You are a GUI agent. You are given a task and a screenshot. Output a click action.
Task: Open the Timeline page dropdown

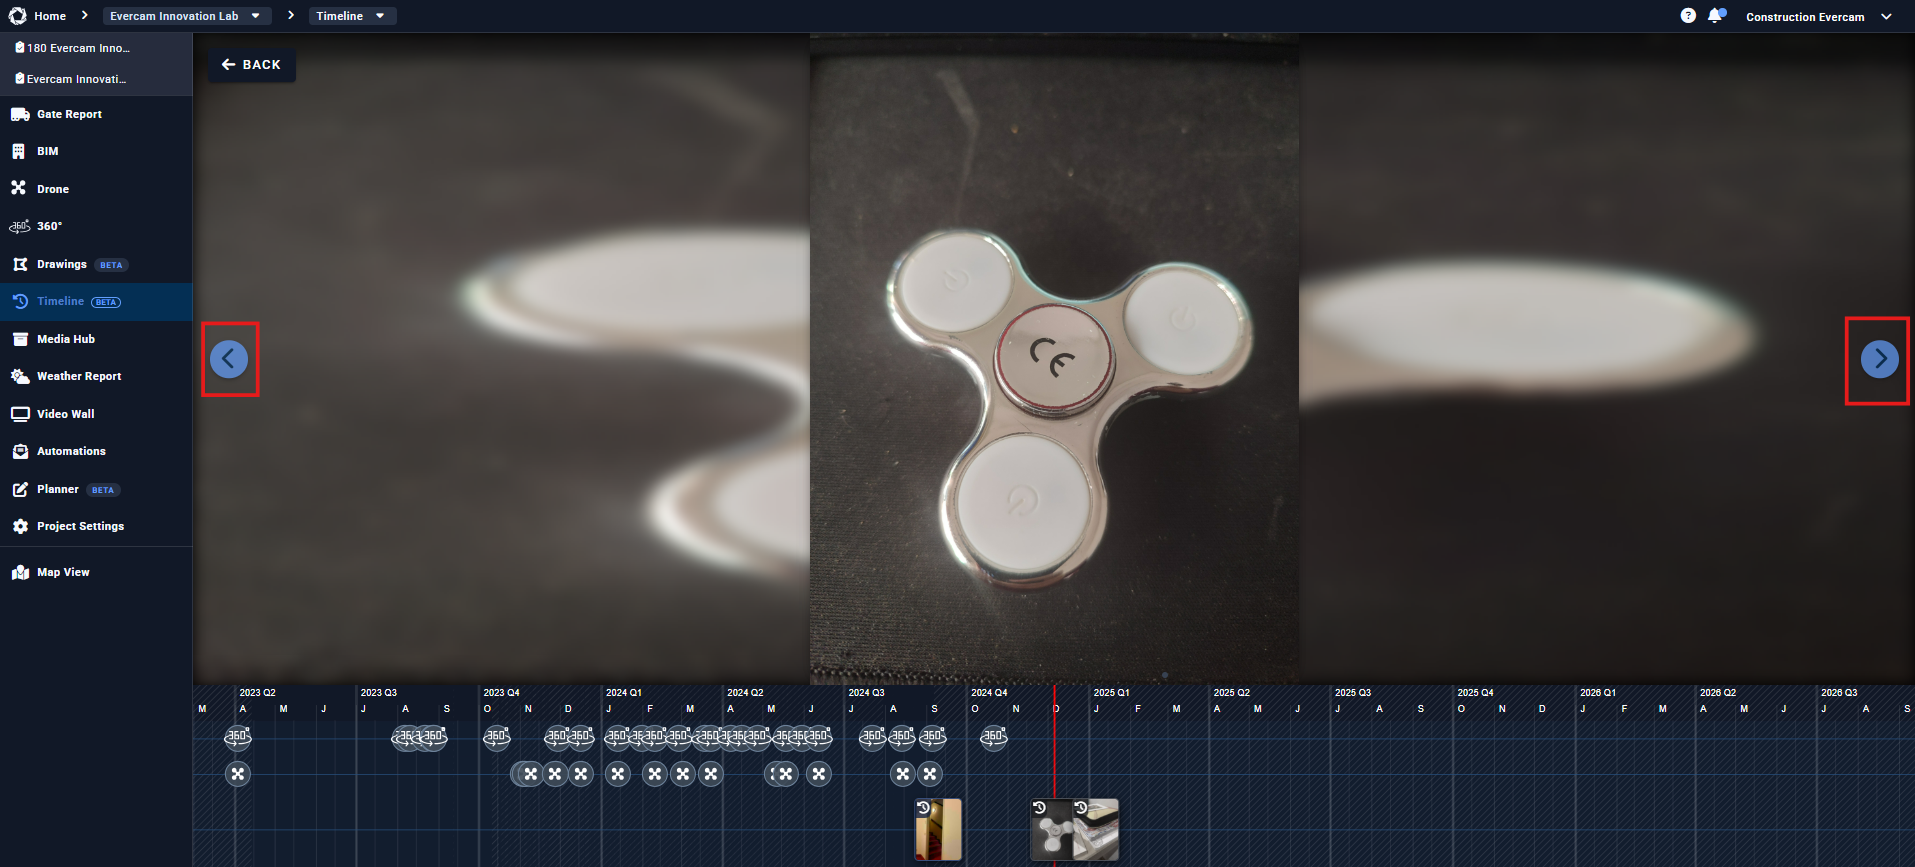click(352, 16)
